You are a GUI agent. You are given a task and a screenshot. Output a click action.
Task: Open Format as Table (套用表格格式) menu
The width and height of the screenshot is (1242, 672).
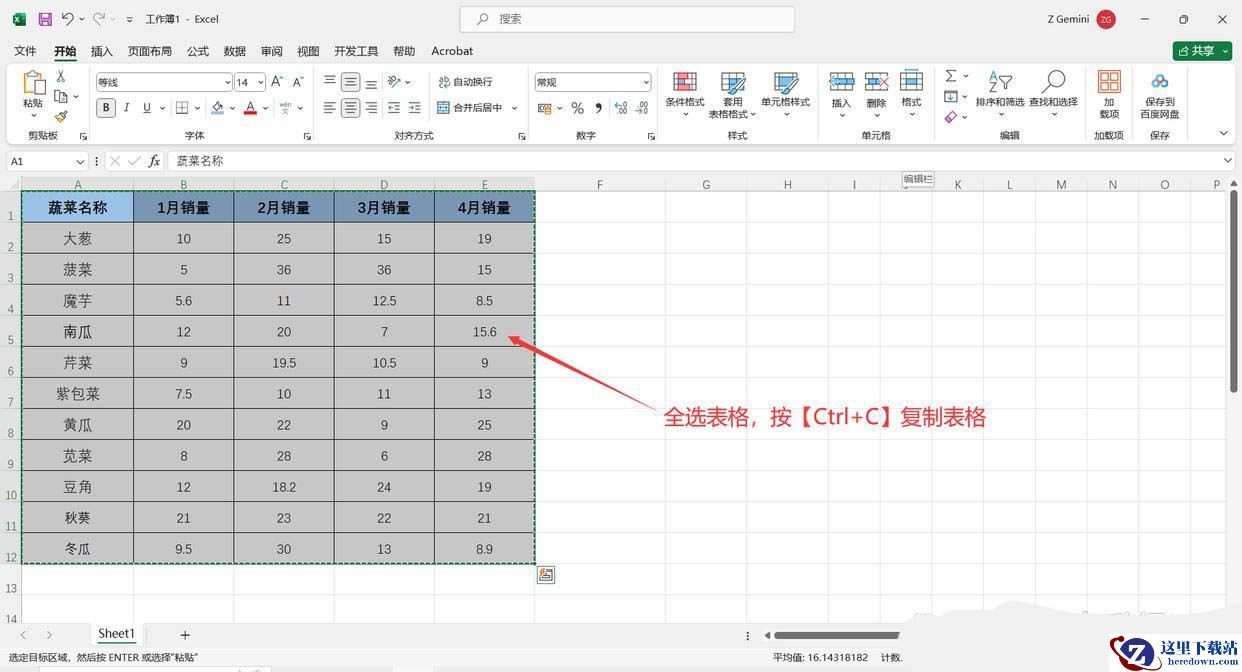coord(733,95)
